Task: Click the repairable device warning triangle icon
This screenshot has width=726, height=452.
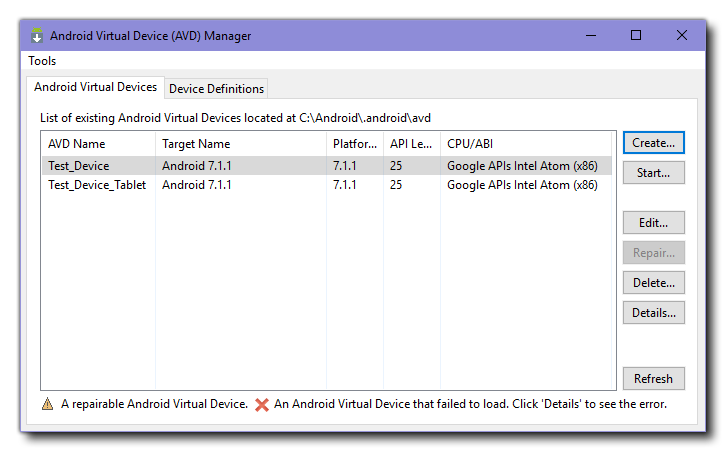Action: point(47,404)
